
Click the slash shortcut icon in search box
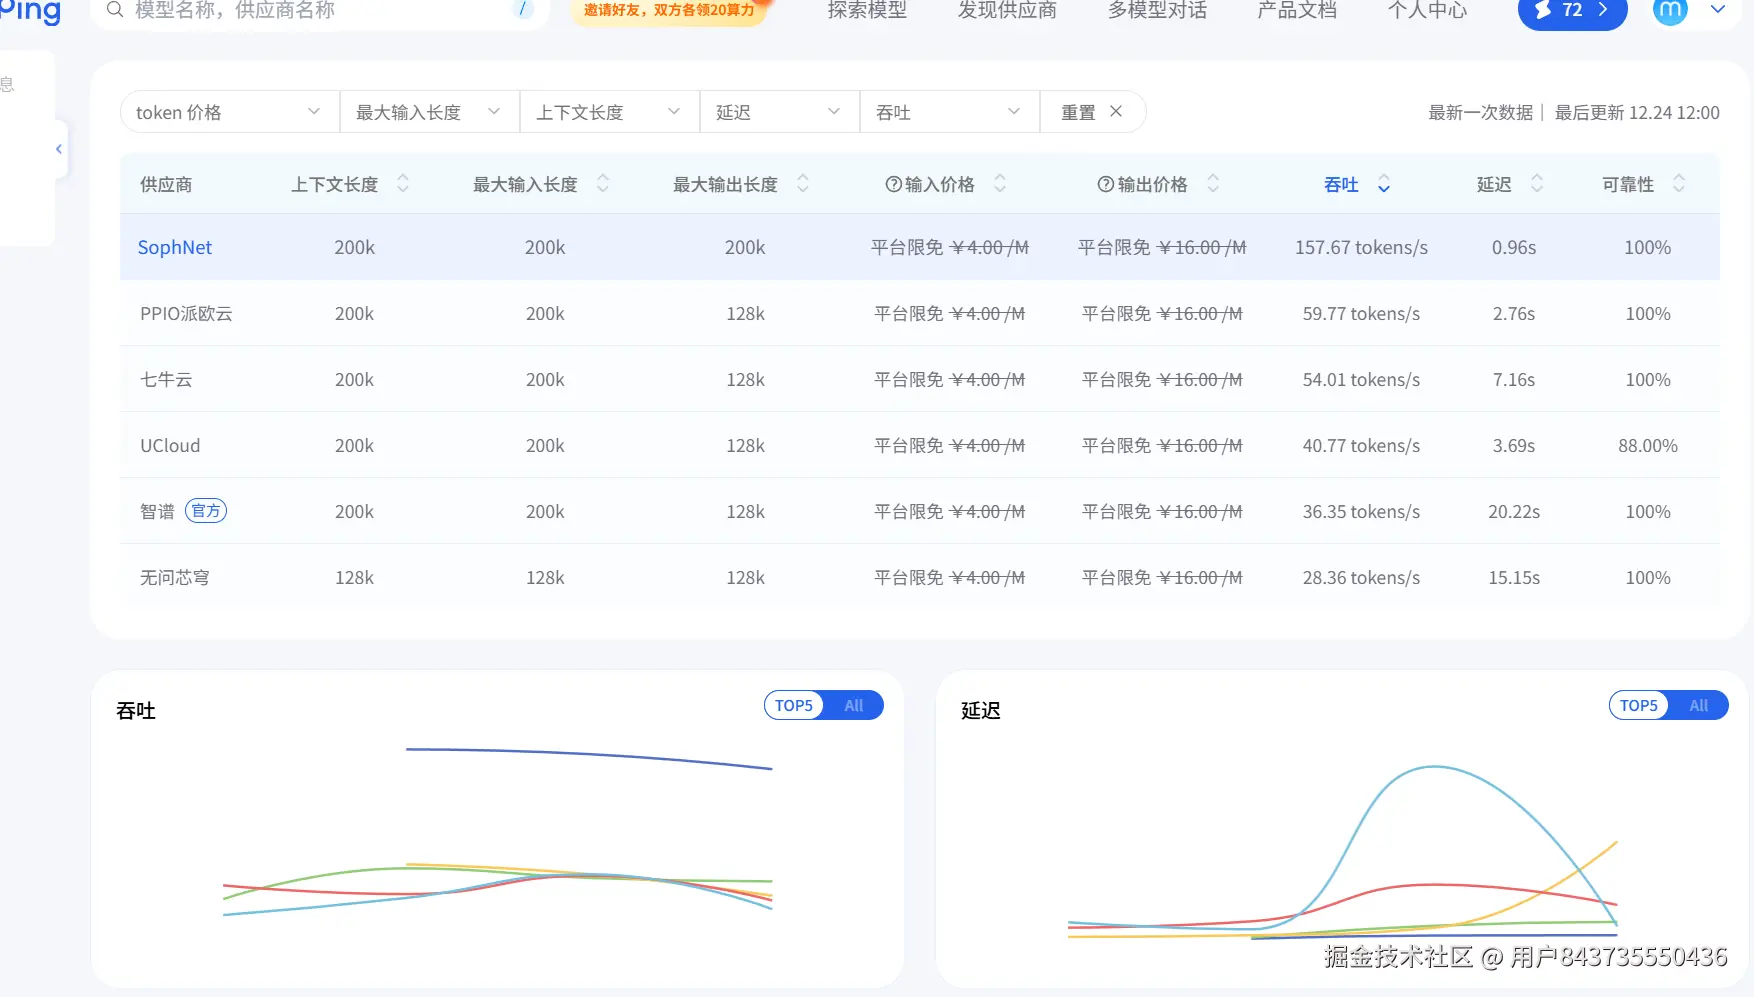coord(522,9)
